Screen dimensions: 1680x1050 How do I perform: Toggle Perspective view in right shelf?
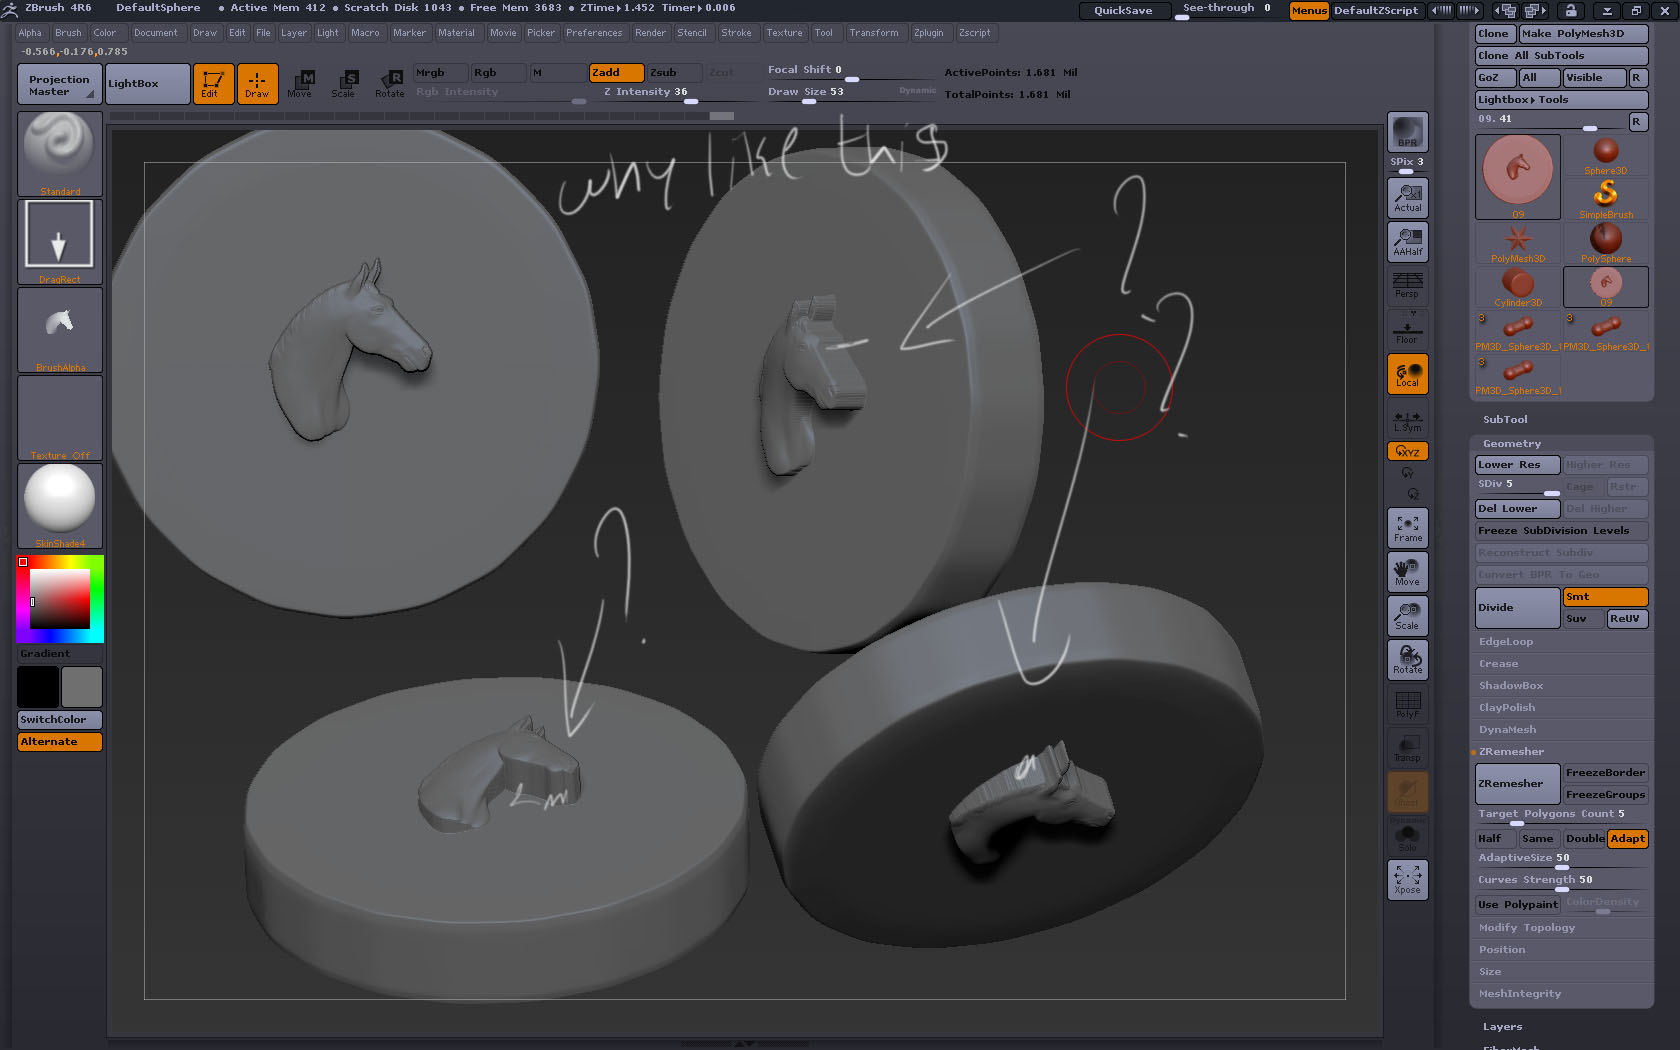[x=1407, y=287]
